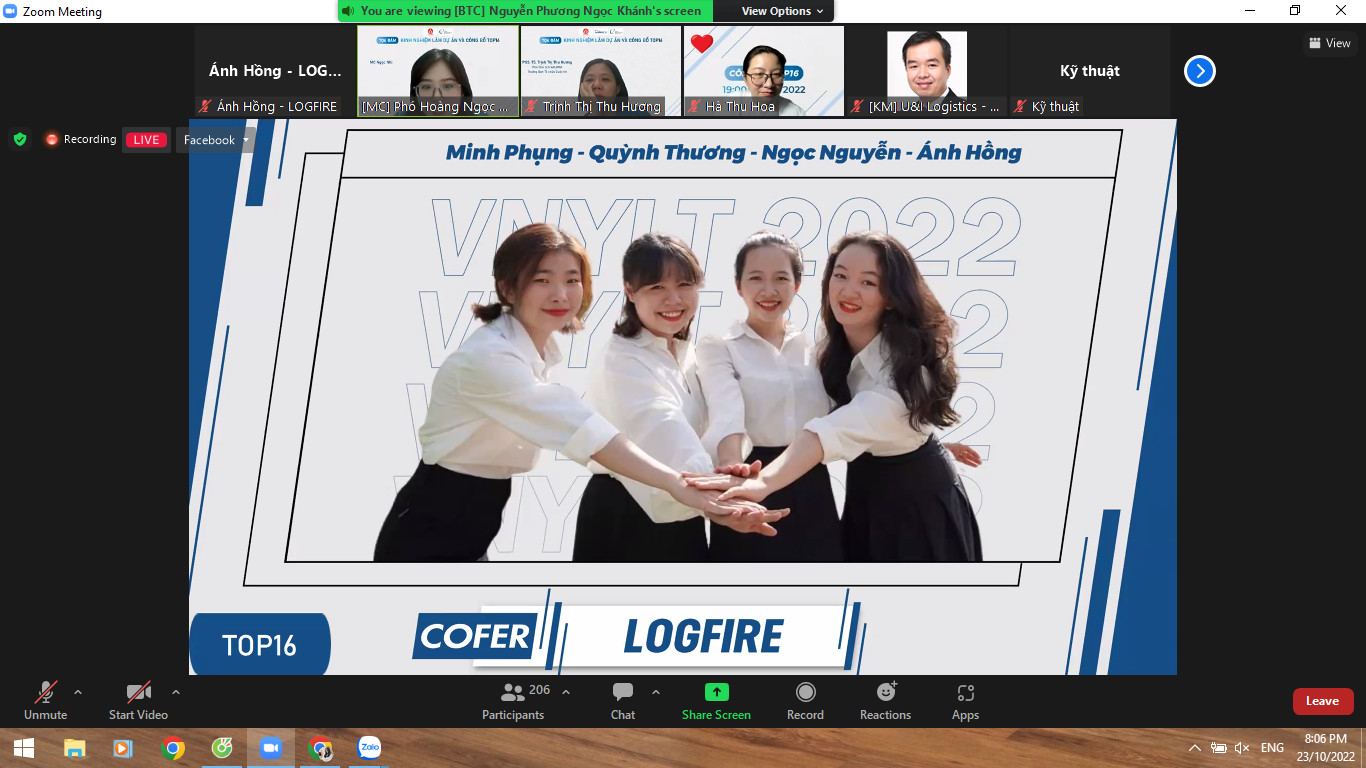Click the red LIVE badge

point(146,140)
